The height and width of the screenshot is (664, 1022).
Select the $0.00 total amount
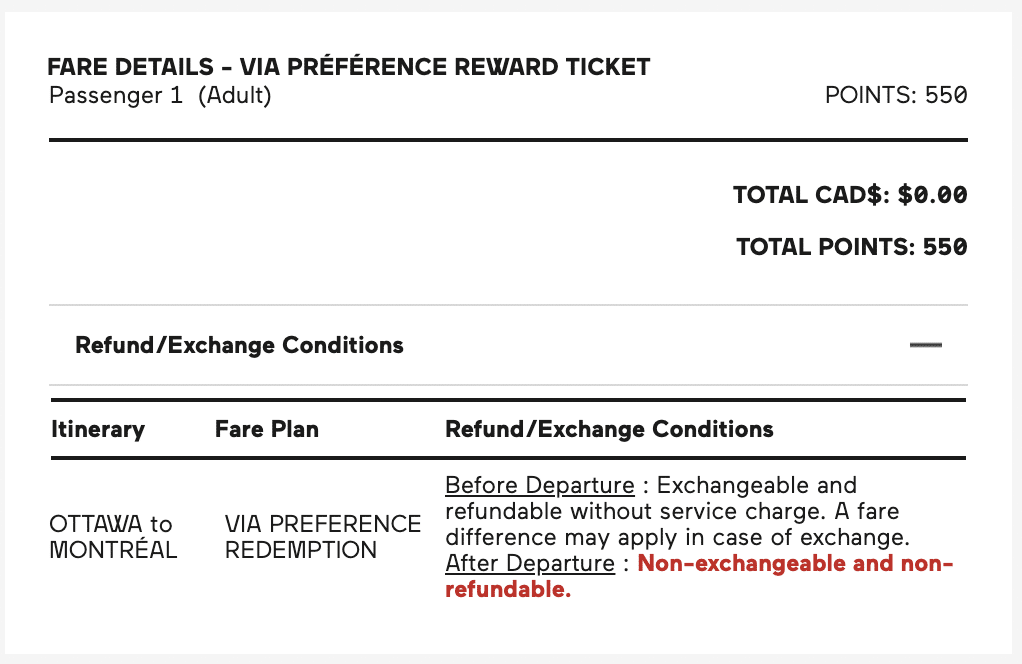click(x=932, y=195)
